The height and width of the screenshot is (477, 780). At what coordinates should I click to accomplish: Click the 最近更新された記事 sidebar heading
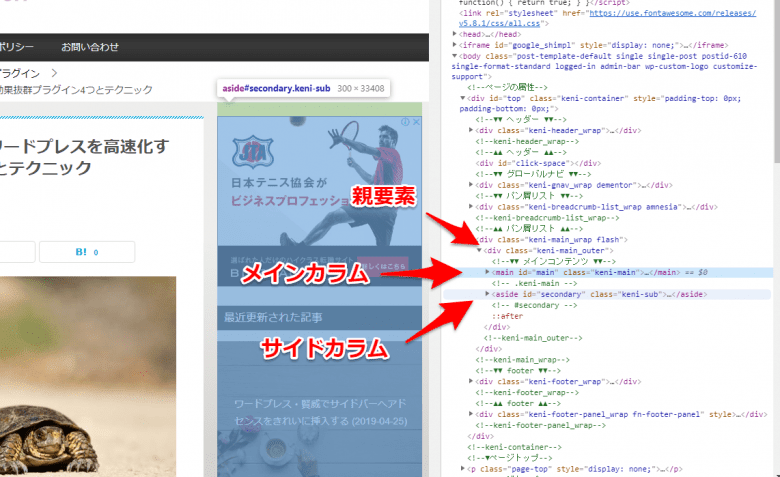tap(319, 317)
